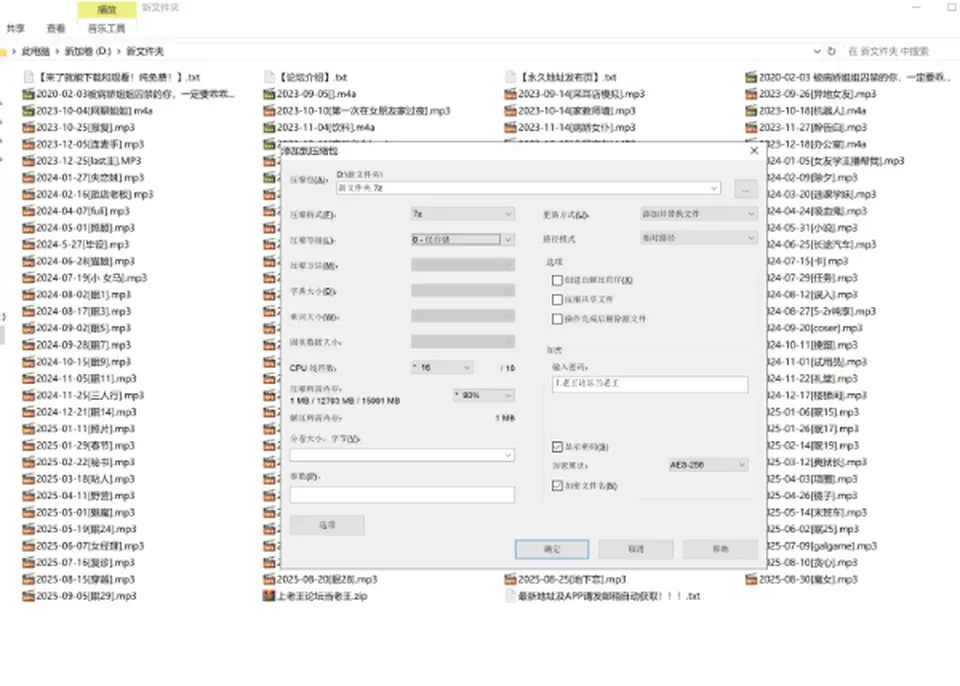The width and height of the screenshot is (960, 686).
Task: Click the archive password input field
Action: pos(650,383)
